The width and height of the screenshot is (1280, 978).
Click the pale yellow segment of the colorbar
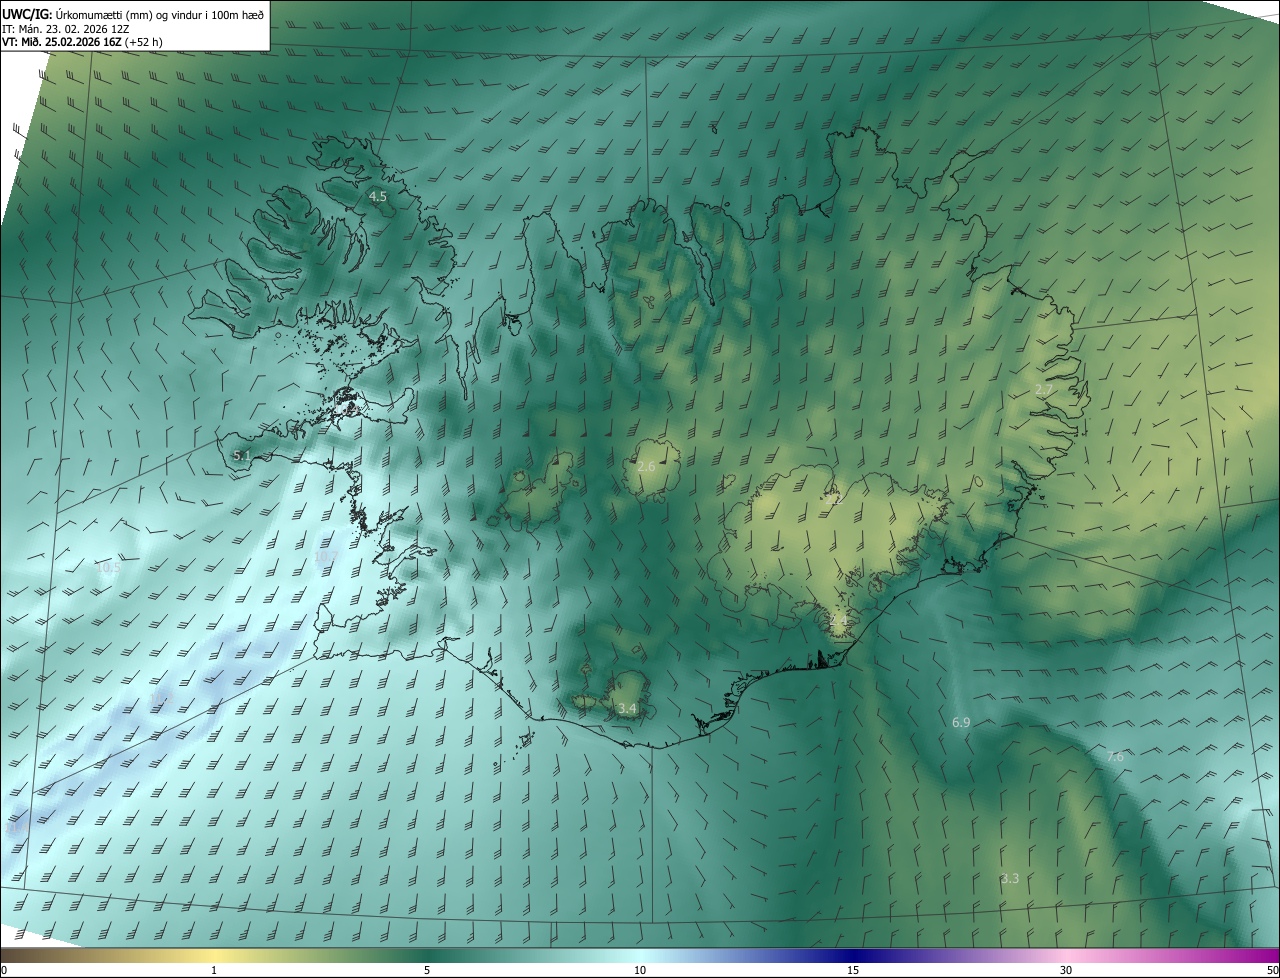pos(214,955)
